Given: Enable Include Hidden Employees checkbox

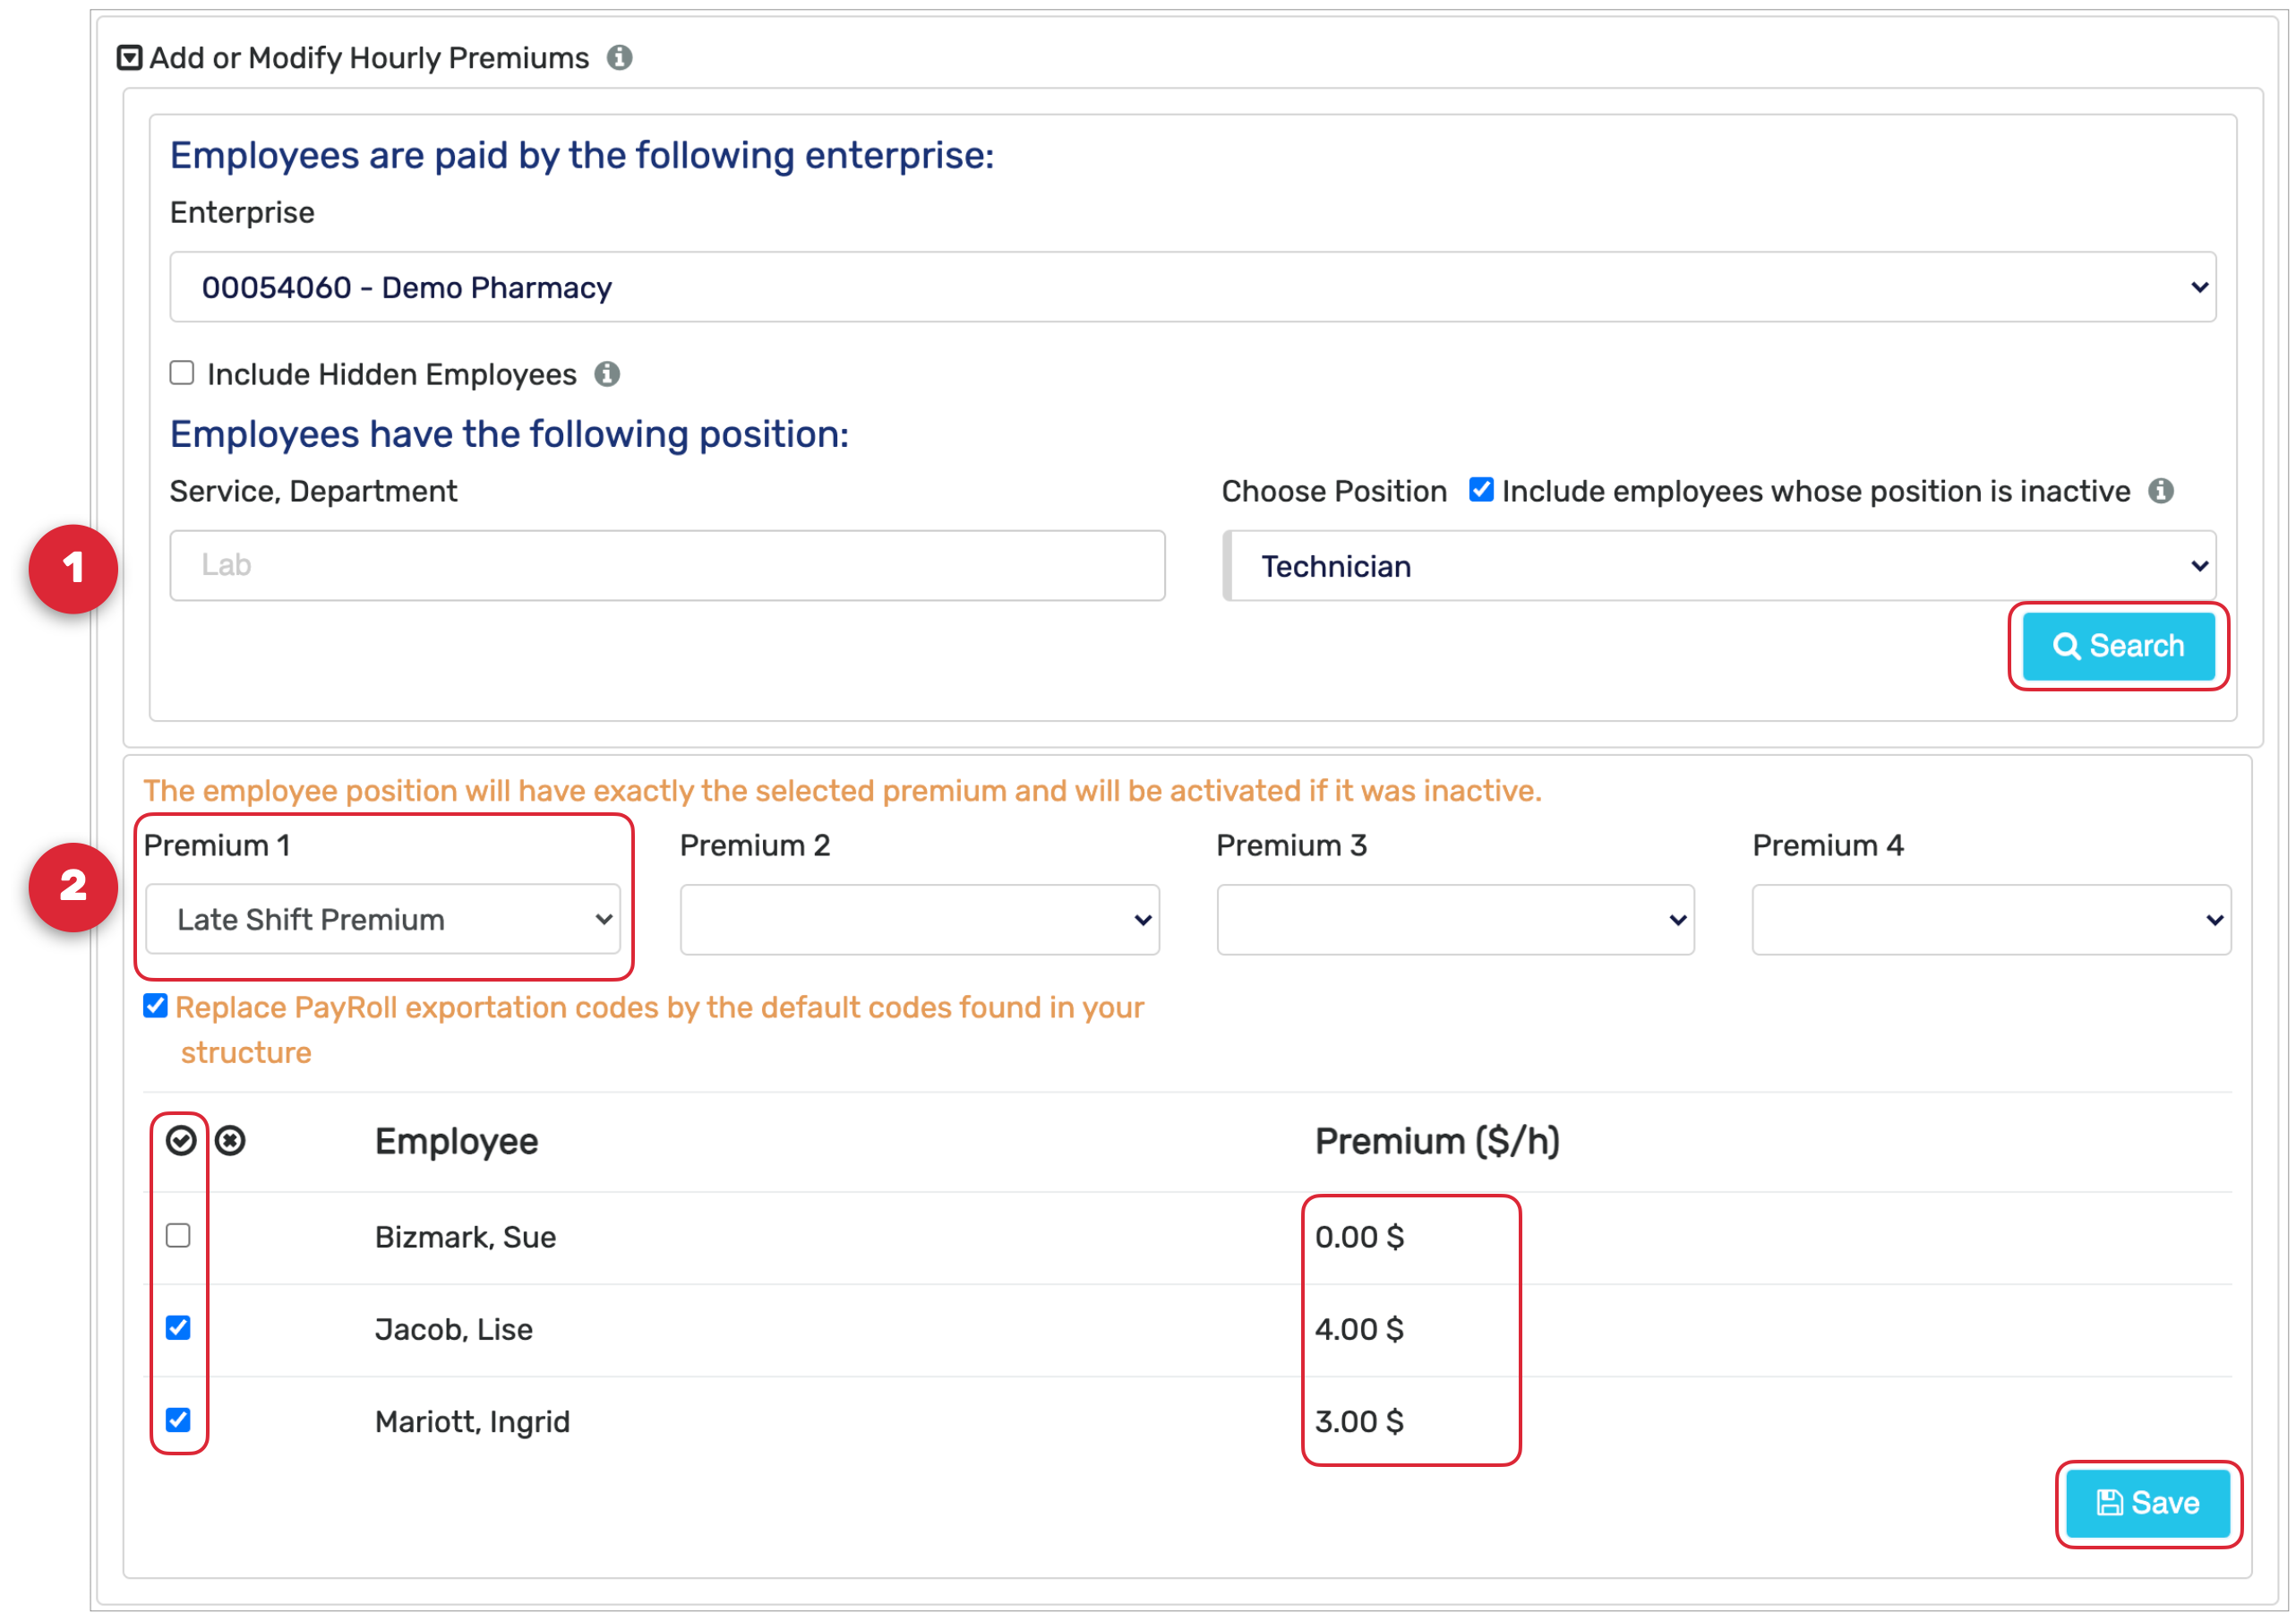Looking at the screenshot, I should [x=182, y=373].
